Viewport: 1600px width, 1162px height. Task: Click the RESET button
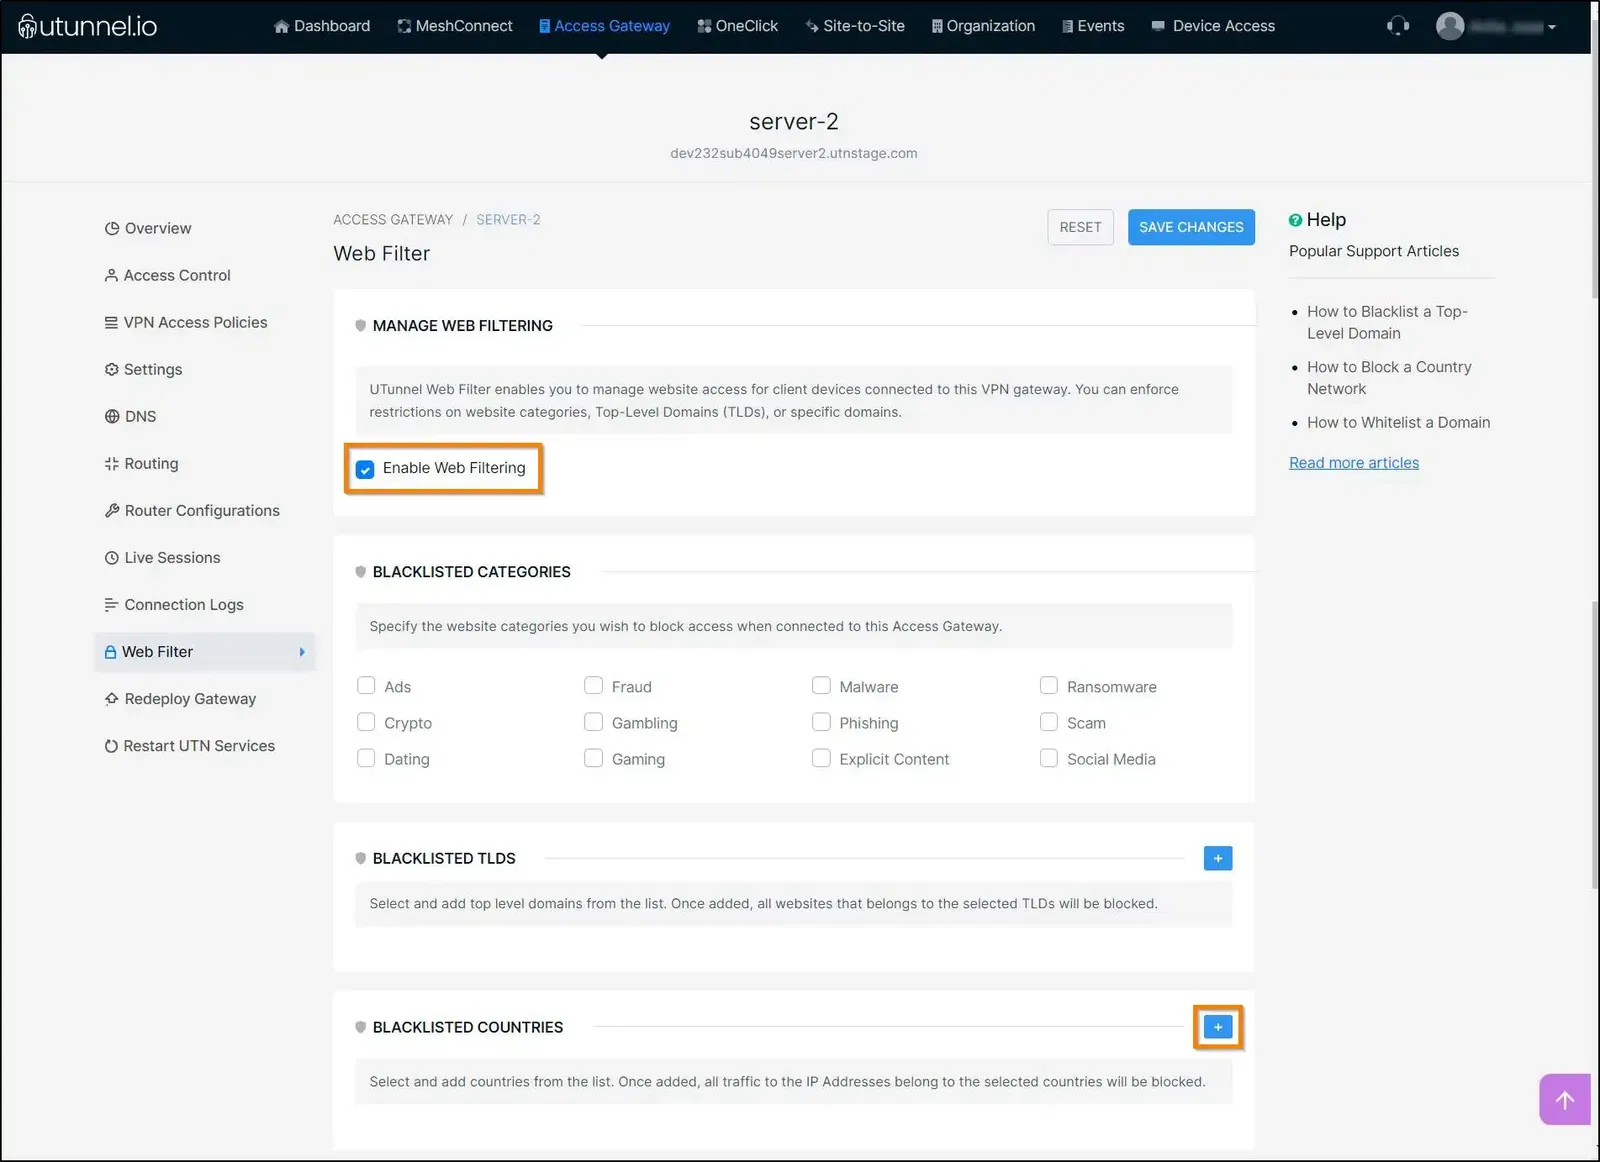coord(1080,227)
